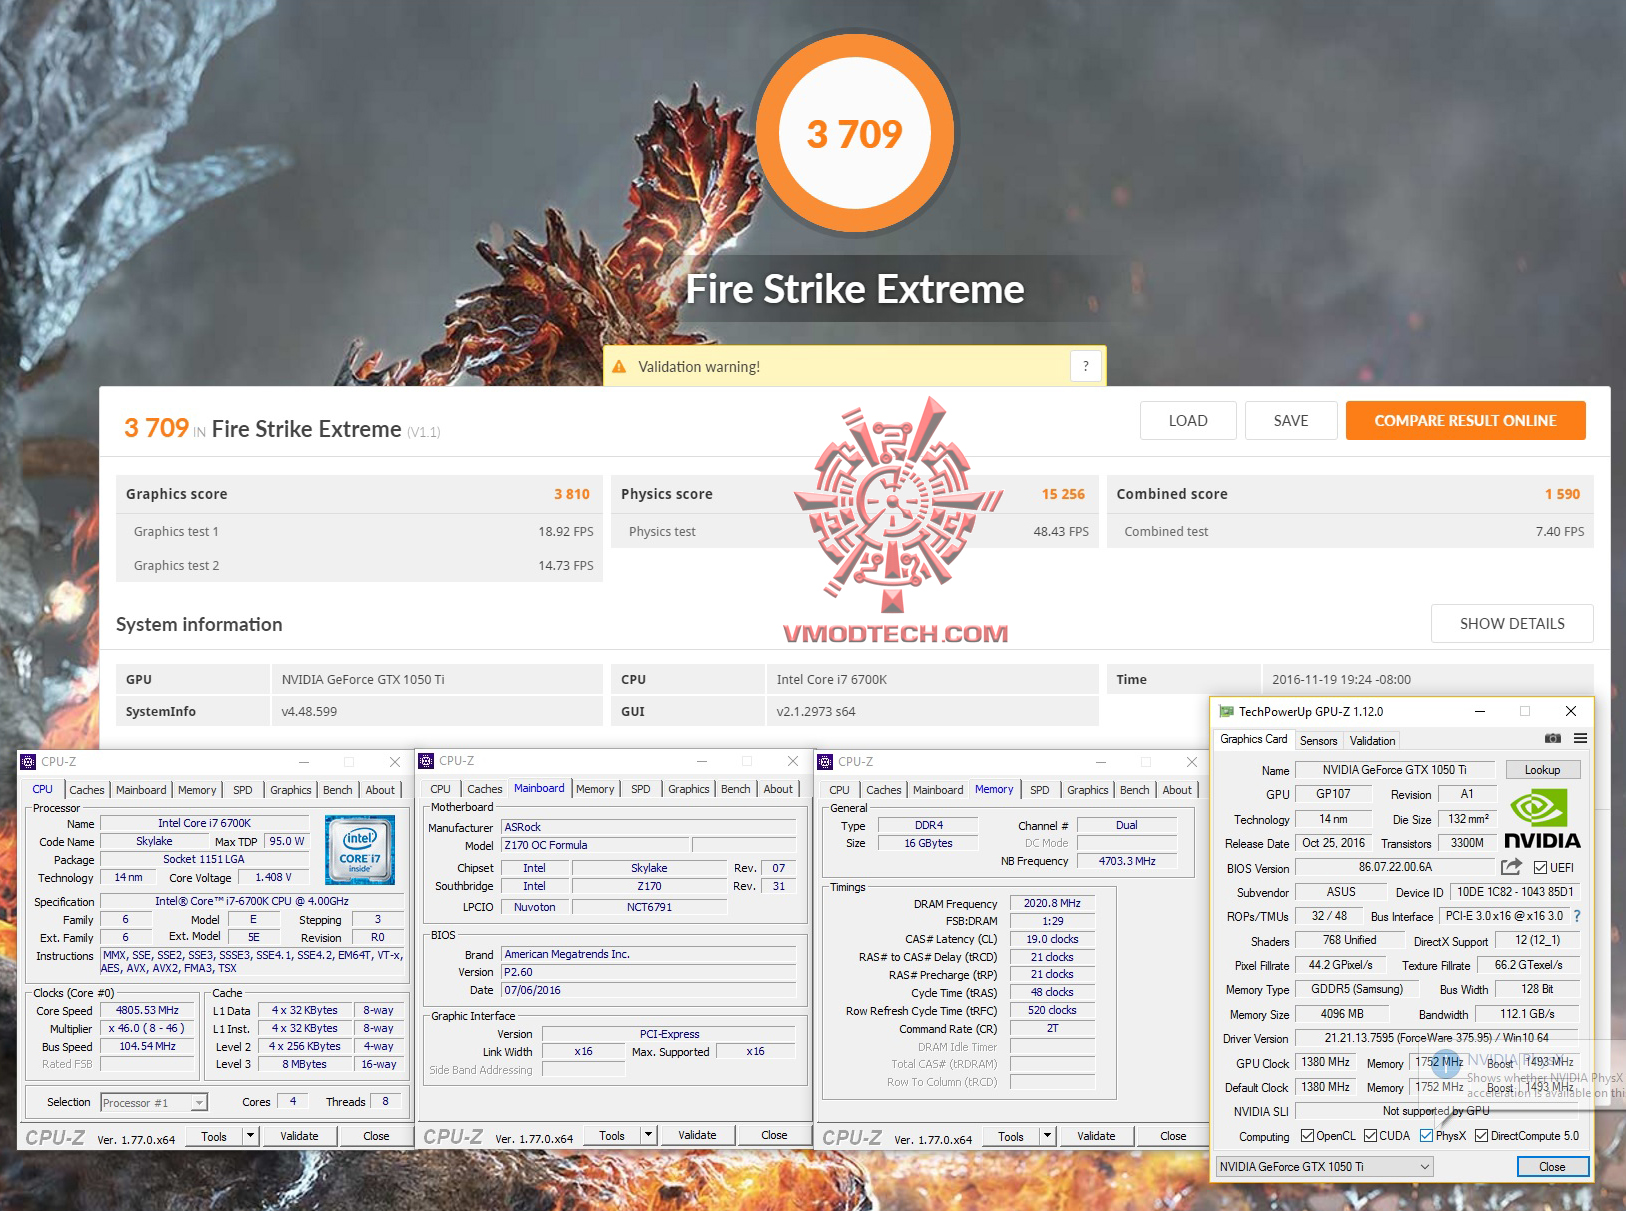Open the validation warning help question button
This screenshot has height=1211, width=1626.
[x=1086, y=366]
